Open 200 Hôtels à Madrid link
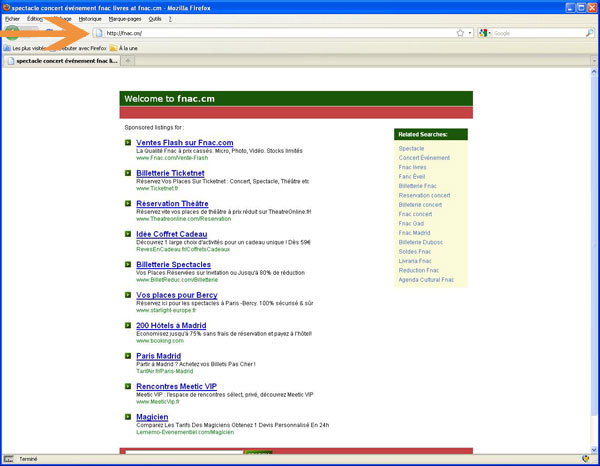Image resolution: width=600 pixels, height=466 pixels. click(171, 325)
